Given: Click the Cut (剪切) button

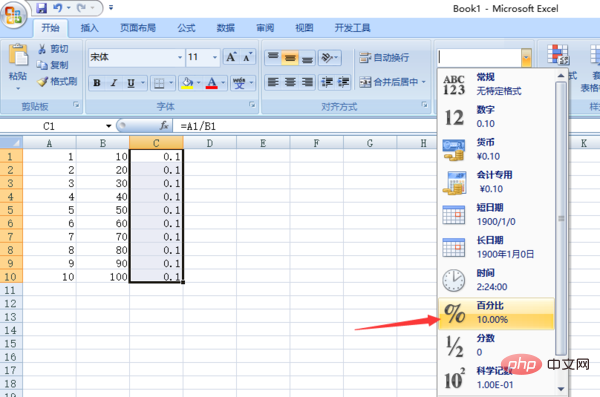Looking at the screenshot, I should 53,49.
